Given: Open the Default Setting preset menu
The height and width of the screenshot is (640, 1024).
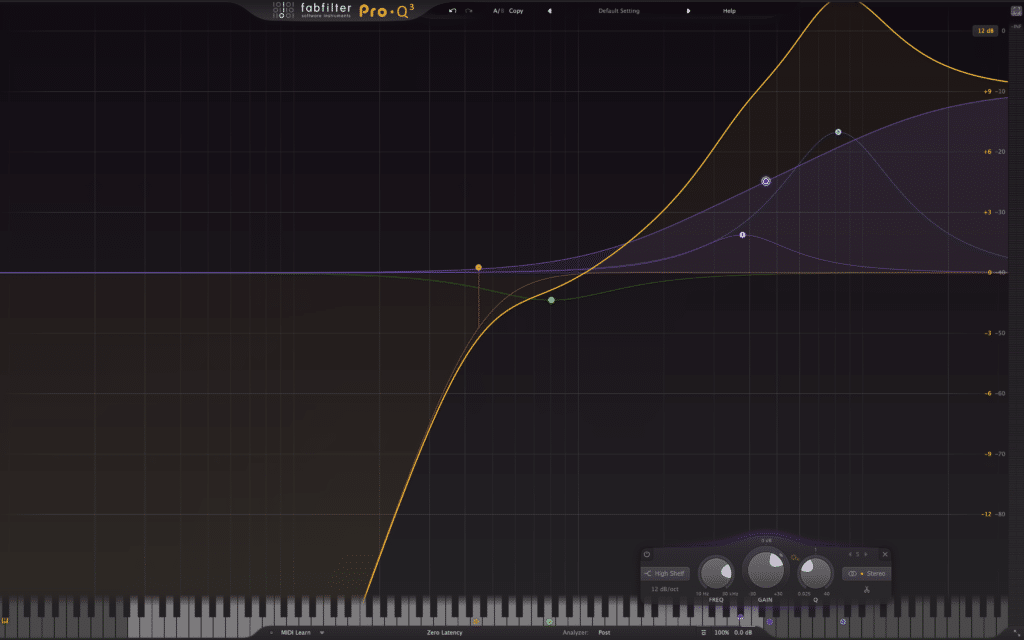Looking at the screenshot, I should point(618,10).
